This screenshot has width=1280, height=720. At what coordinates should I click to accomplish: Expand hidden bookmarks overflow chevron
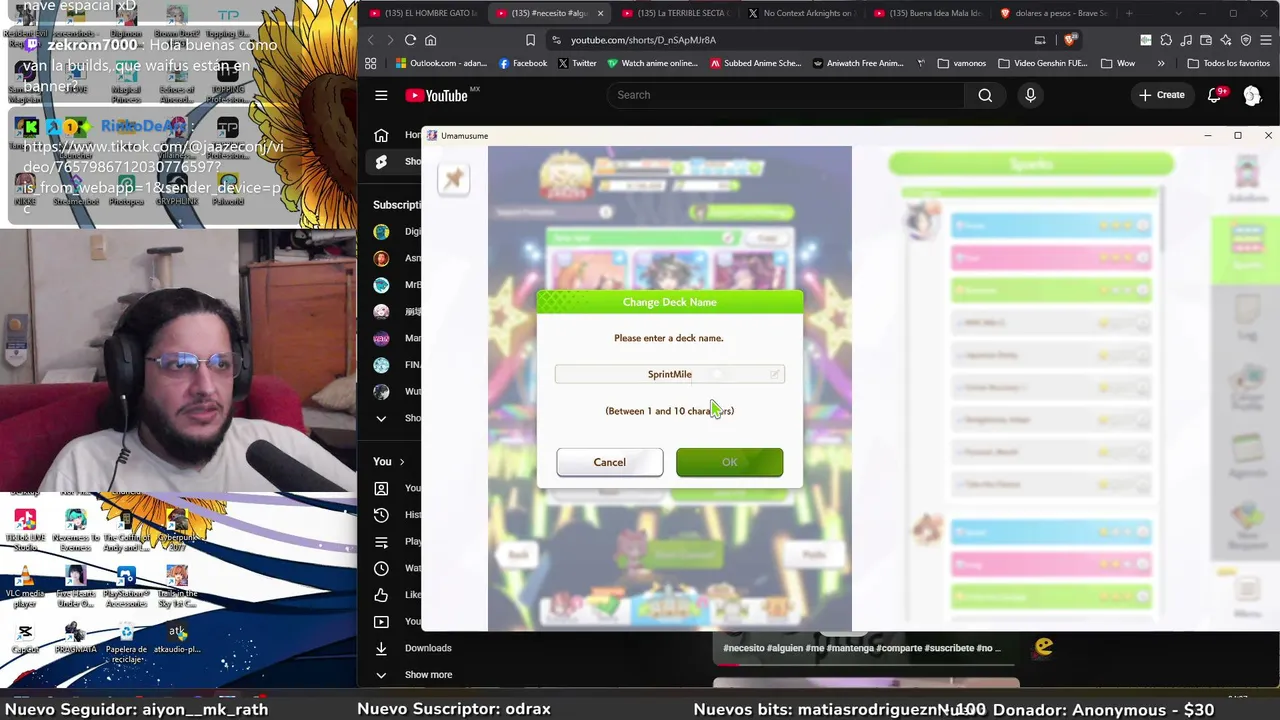coord(1161,63)
